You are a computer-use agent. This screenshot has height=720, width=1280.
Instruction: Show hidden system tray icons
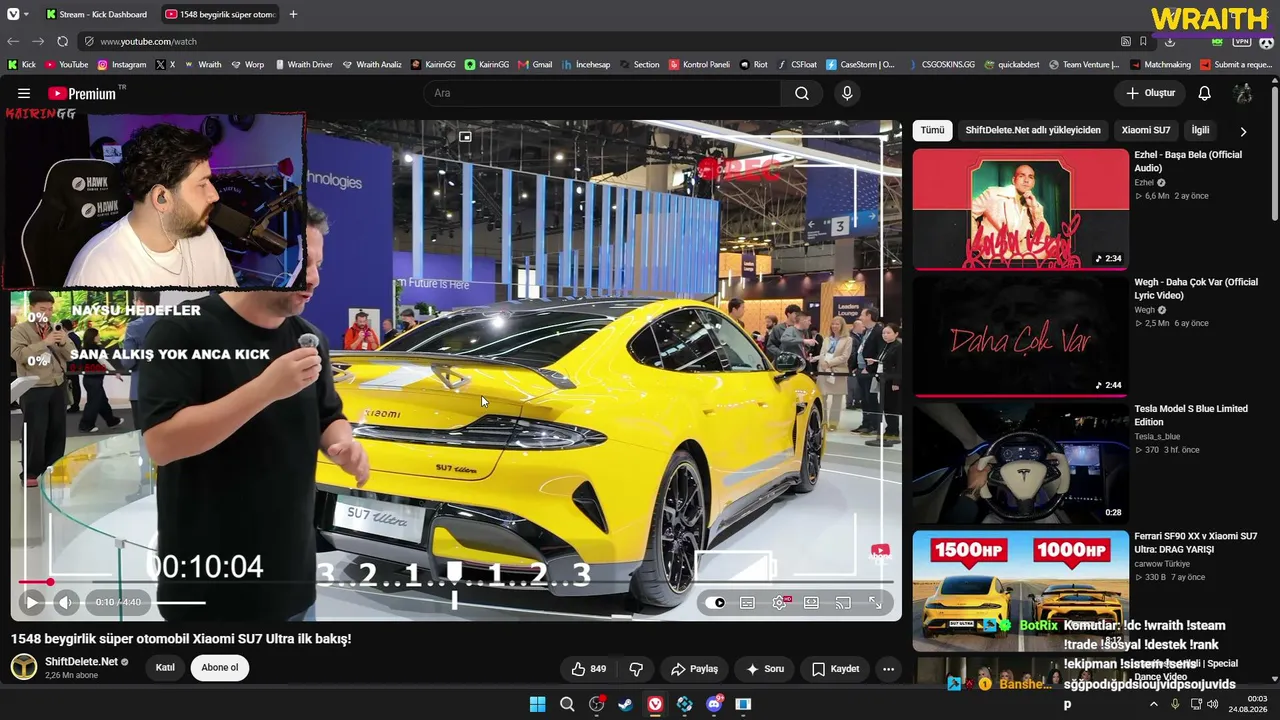[1153, 704]
